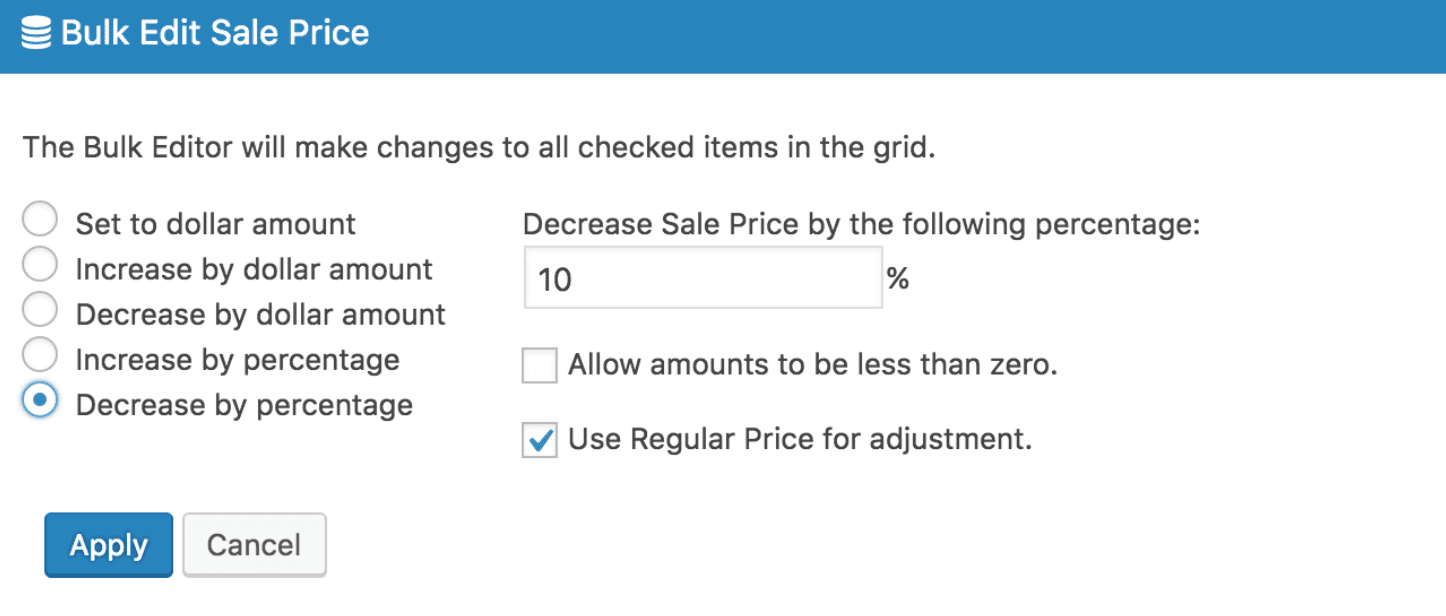
Task: Click the 'Decrease by dollar amount' label text
Action: 261,315
